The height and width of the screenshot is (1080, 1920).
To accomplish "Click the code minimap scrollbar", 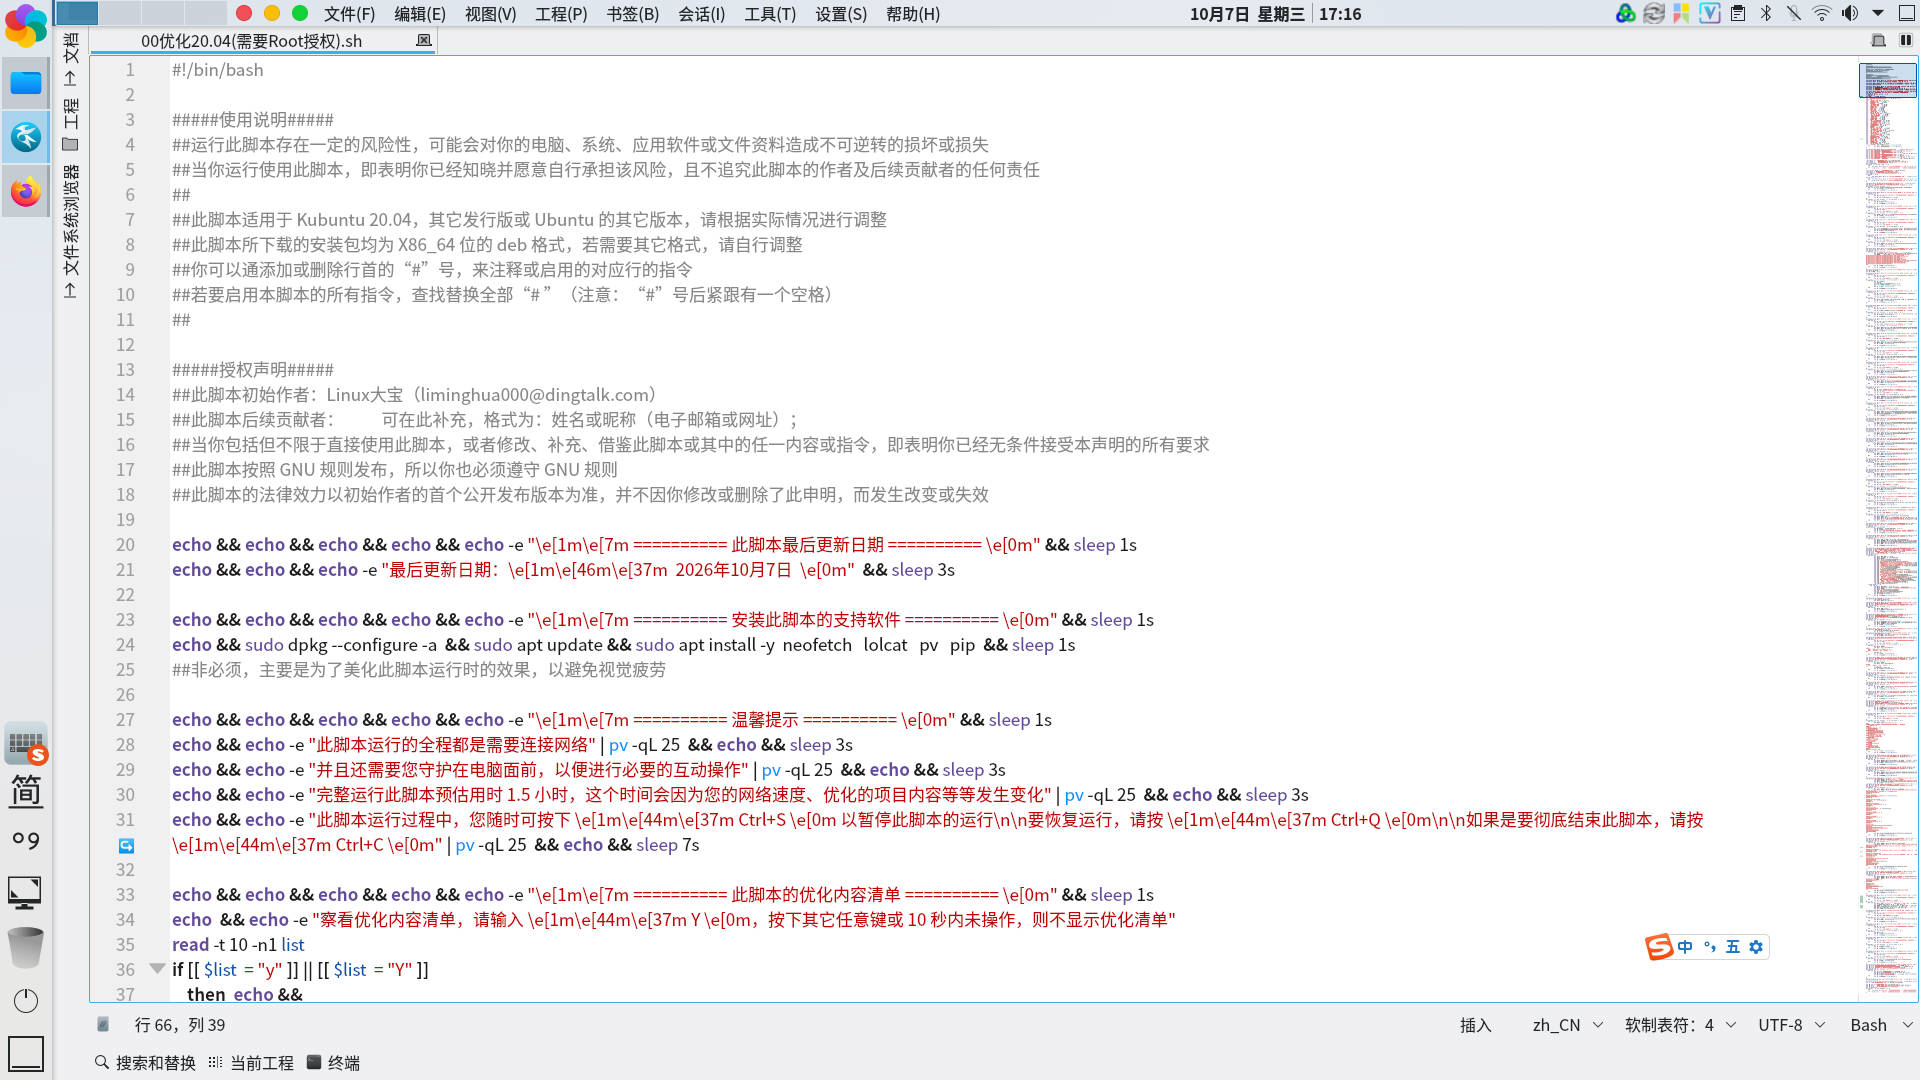I will coord(1888,528).
